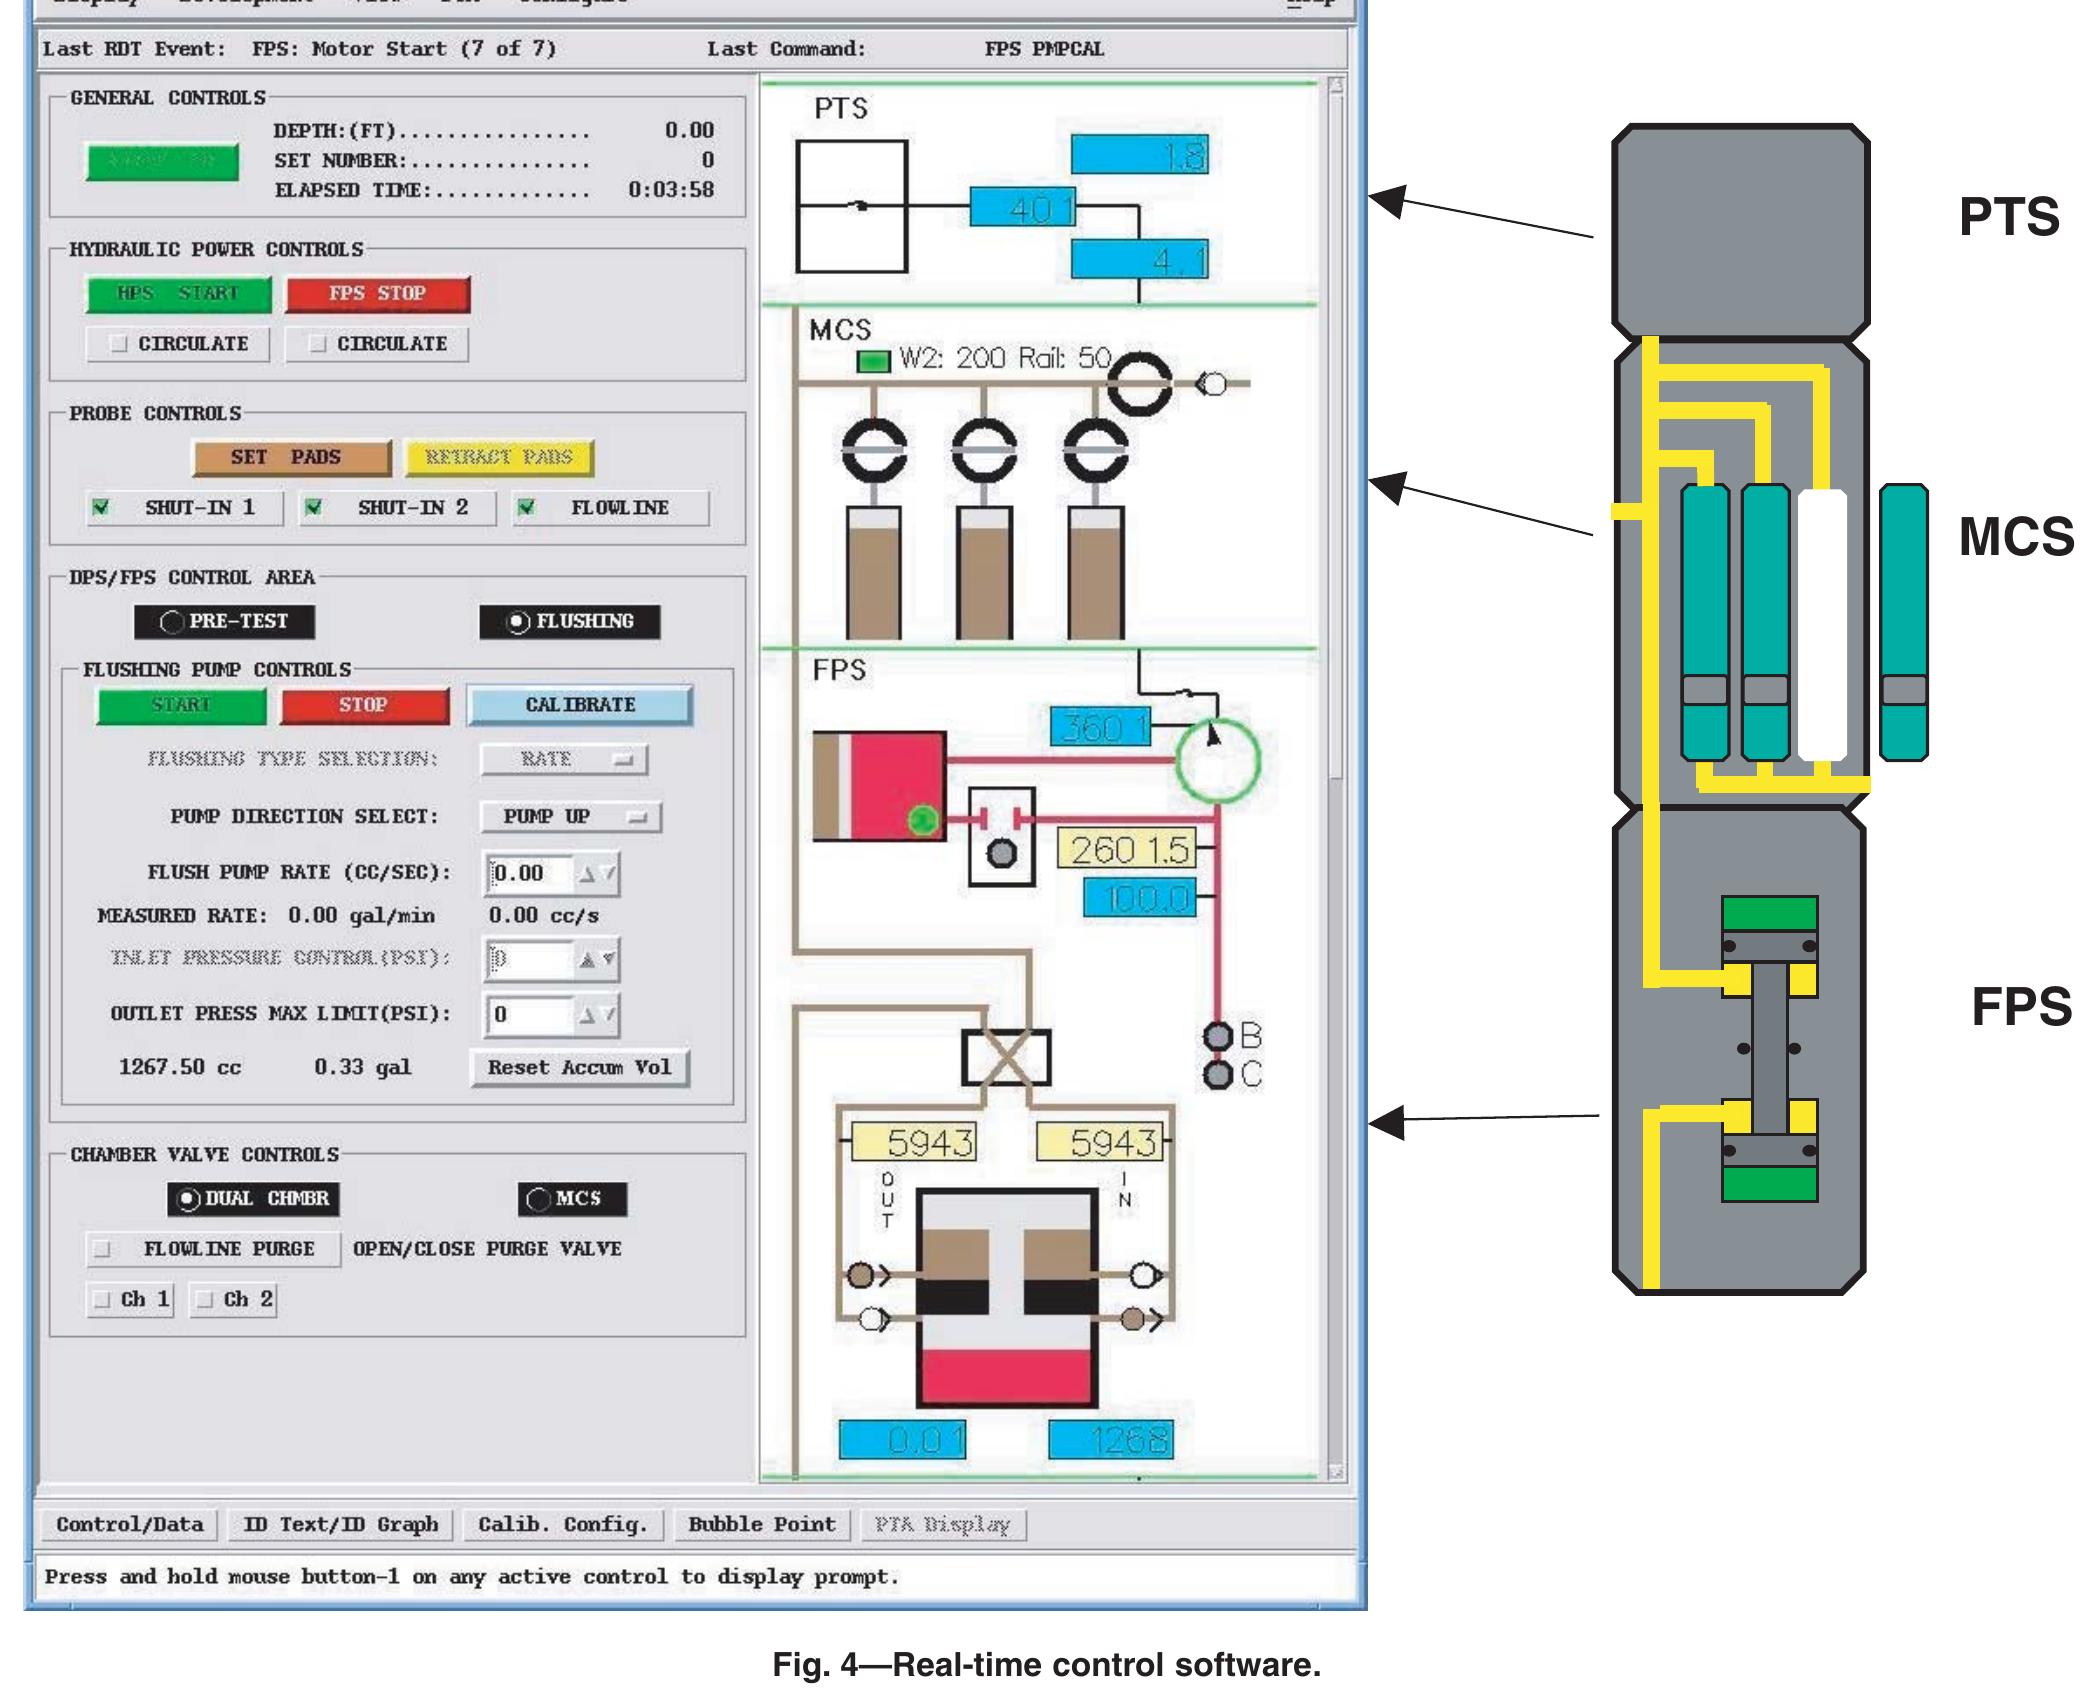This screenshot has width=2100, height=1688.
Task: Toggle the Ch 1 chamber checkbox
Action: [101, 1300]
